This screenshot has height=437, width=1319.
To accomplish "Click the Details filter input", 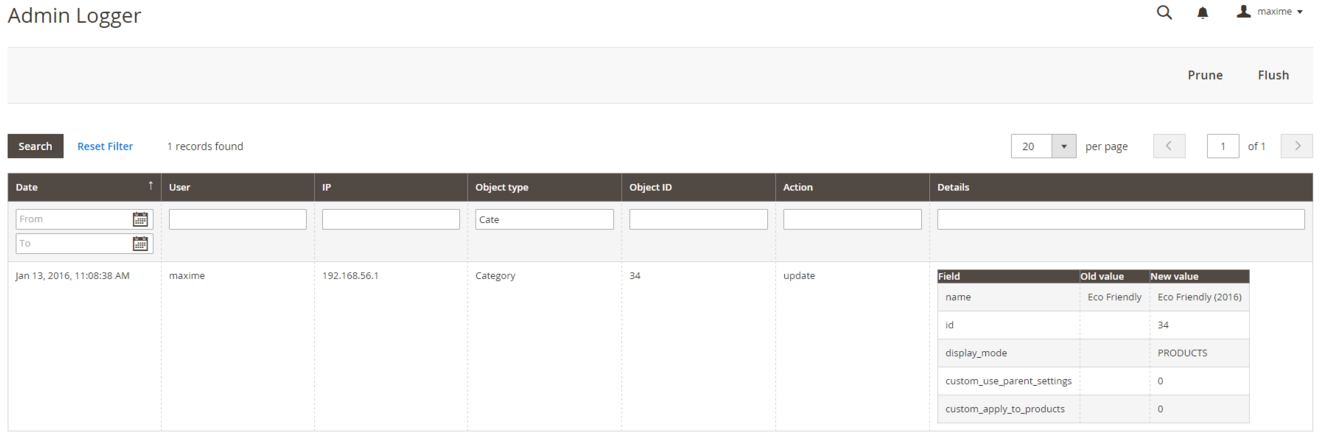I will tap(1120, 219).
